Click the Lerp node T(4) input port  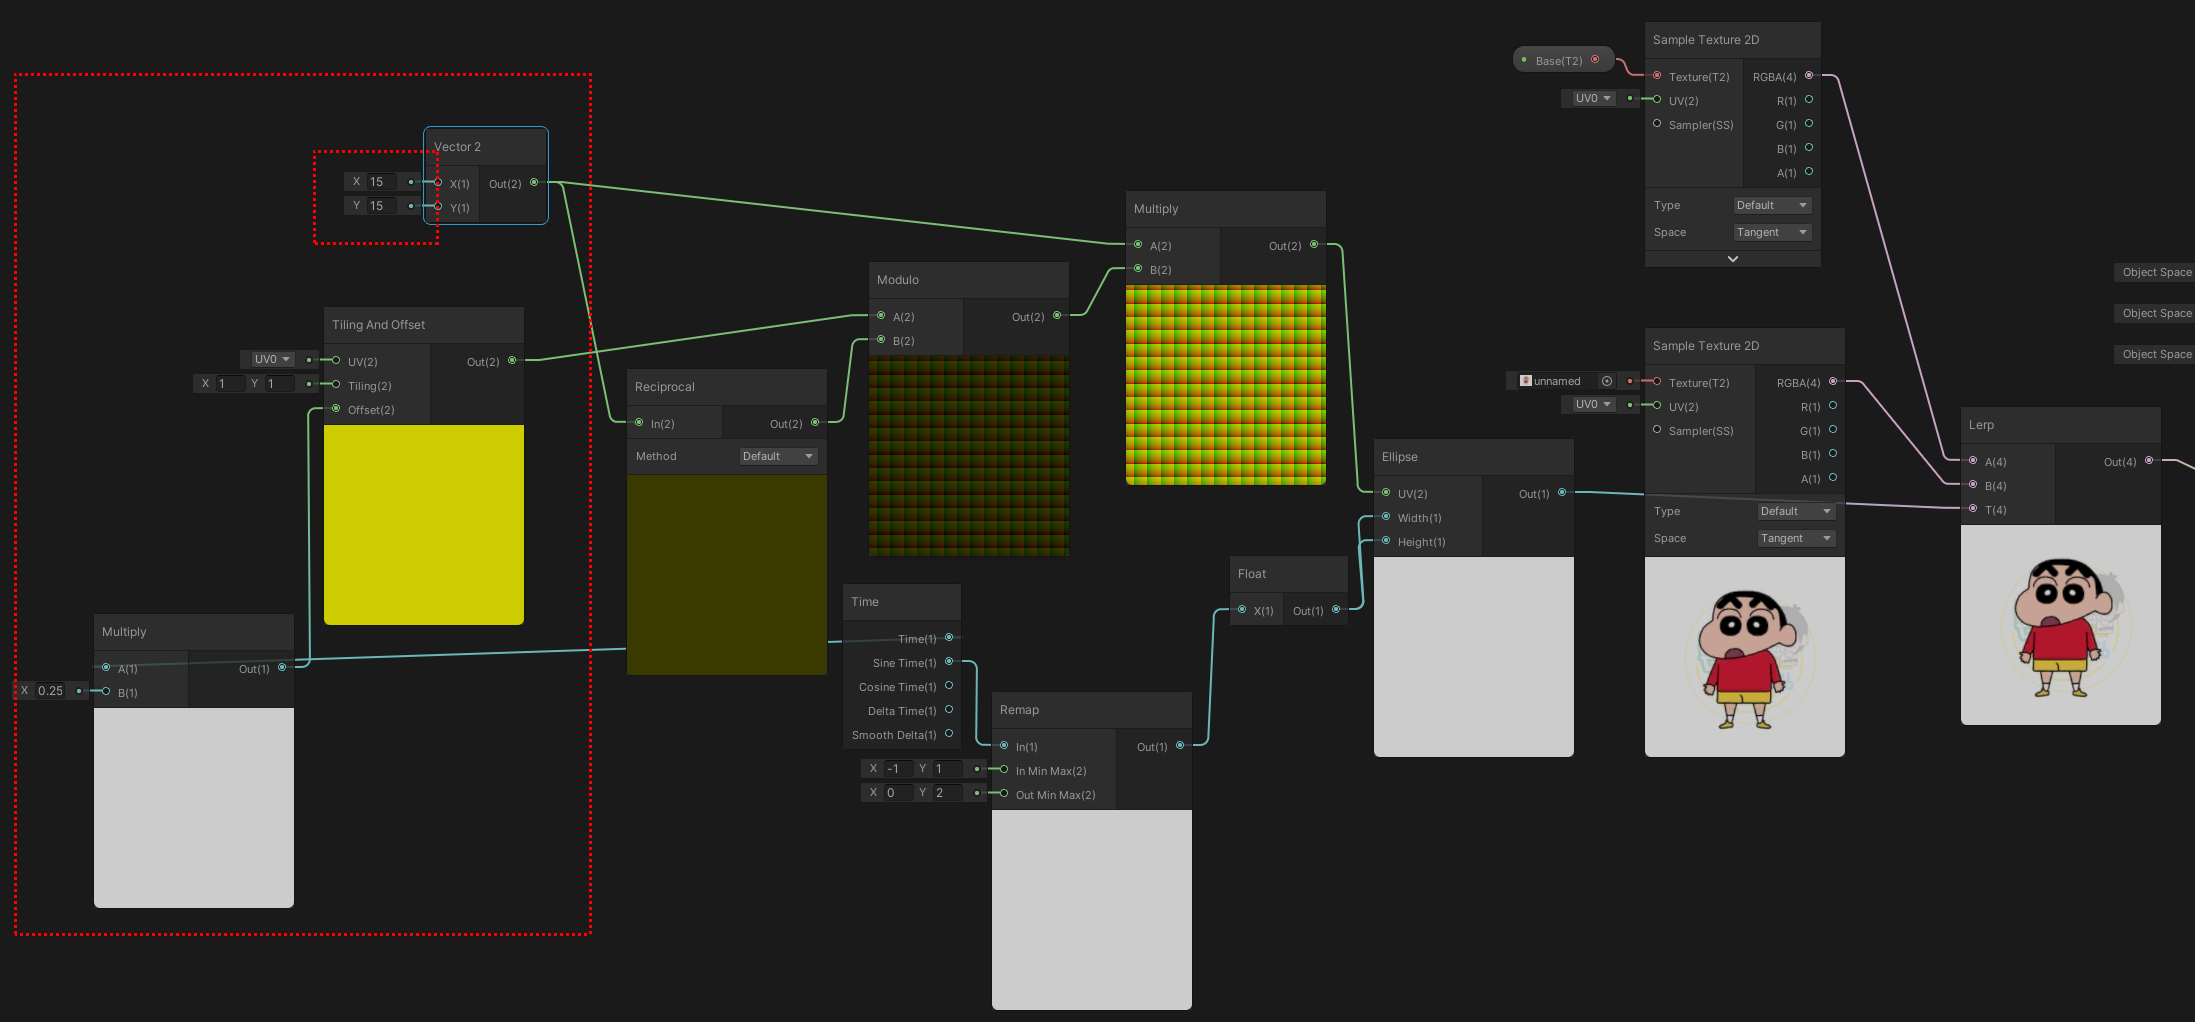[x=1973, y=508]
